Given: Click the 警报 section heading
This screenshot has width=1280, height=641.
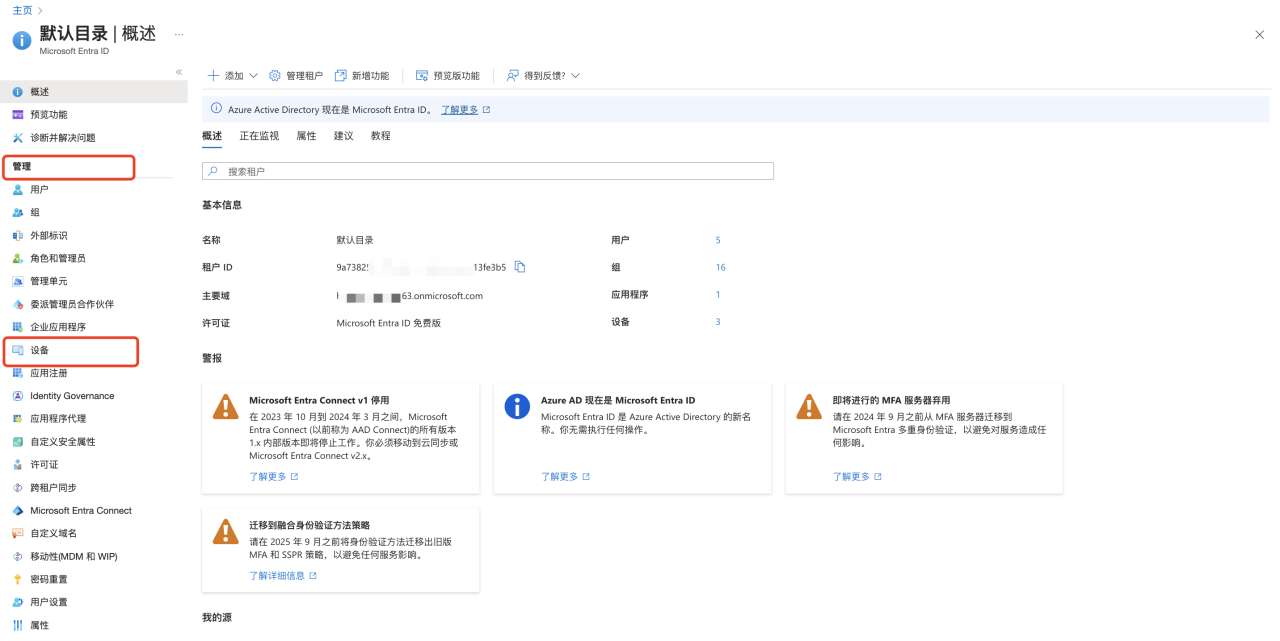Looking at the screenshot, I should pos(212,358).
